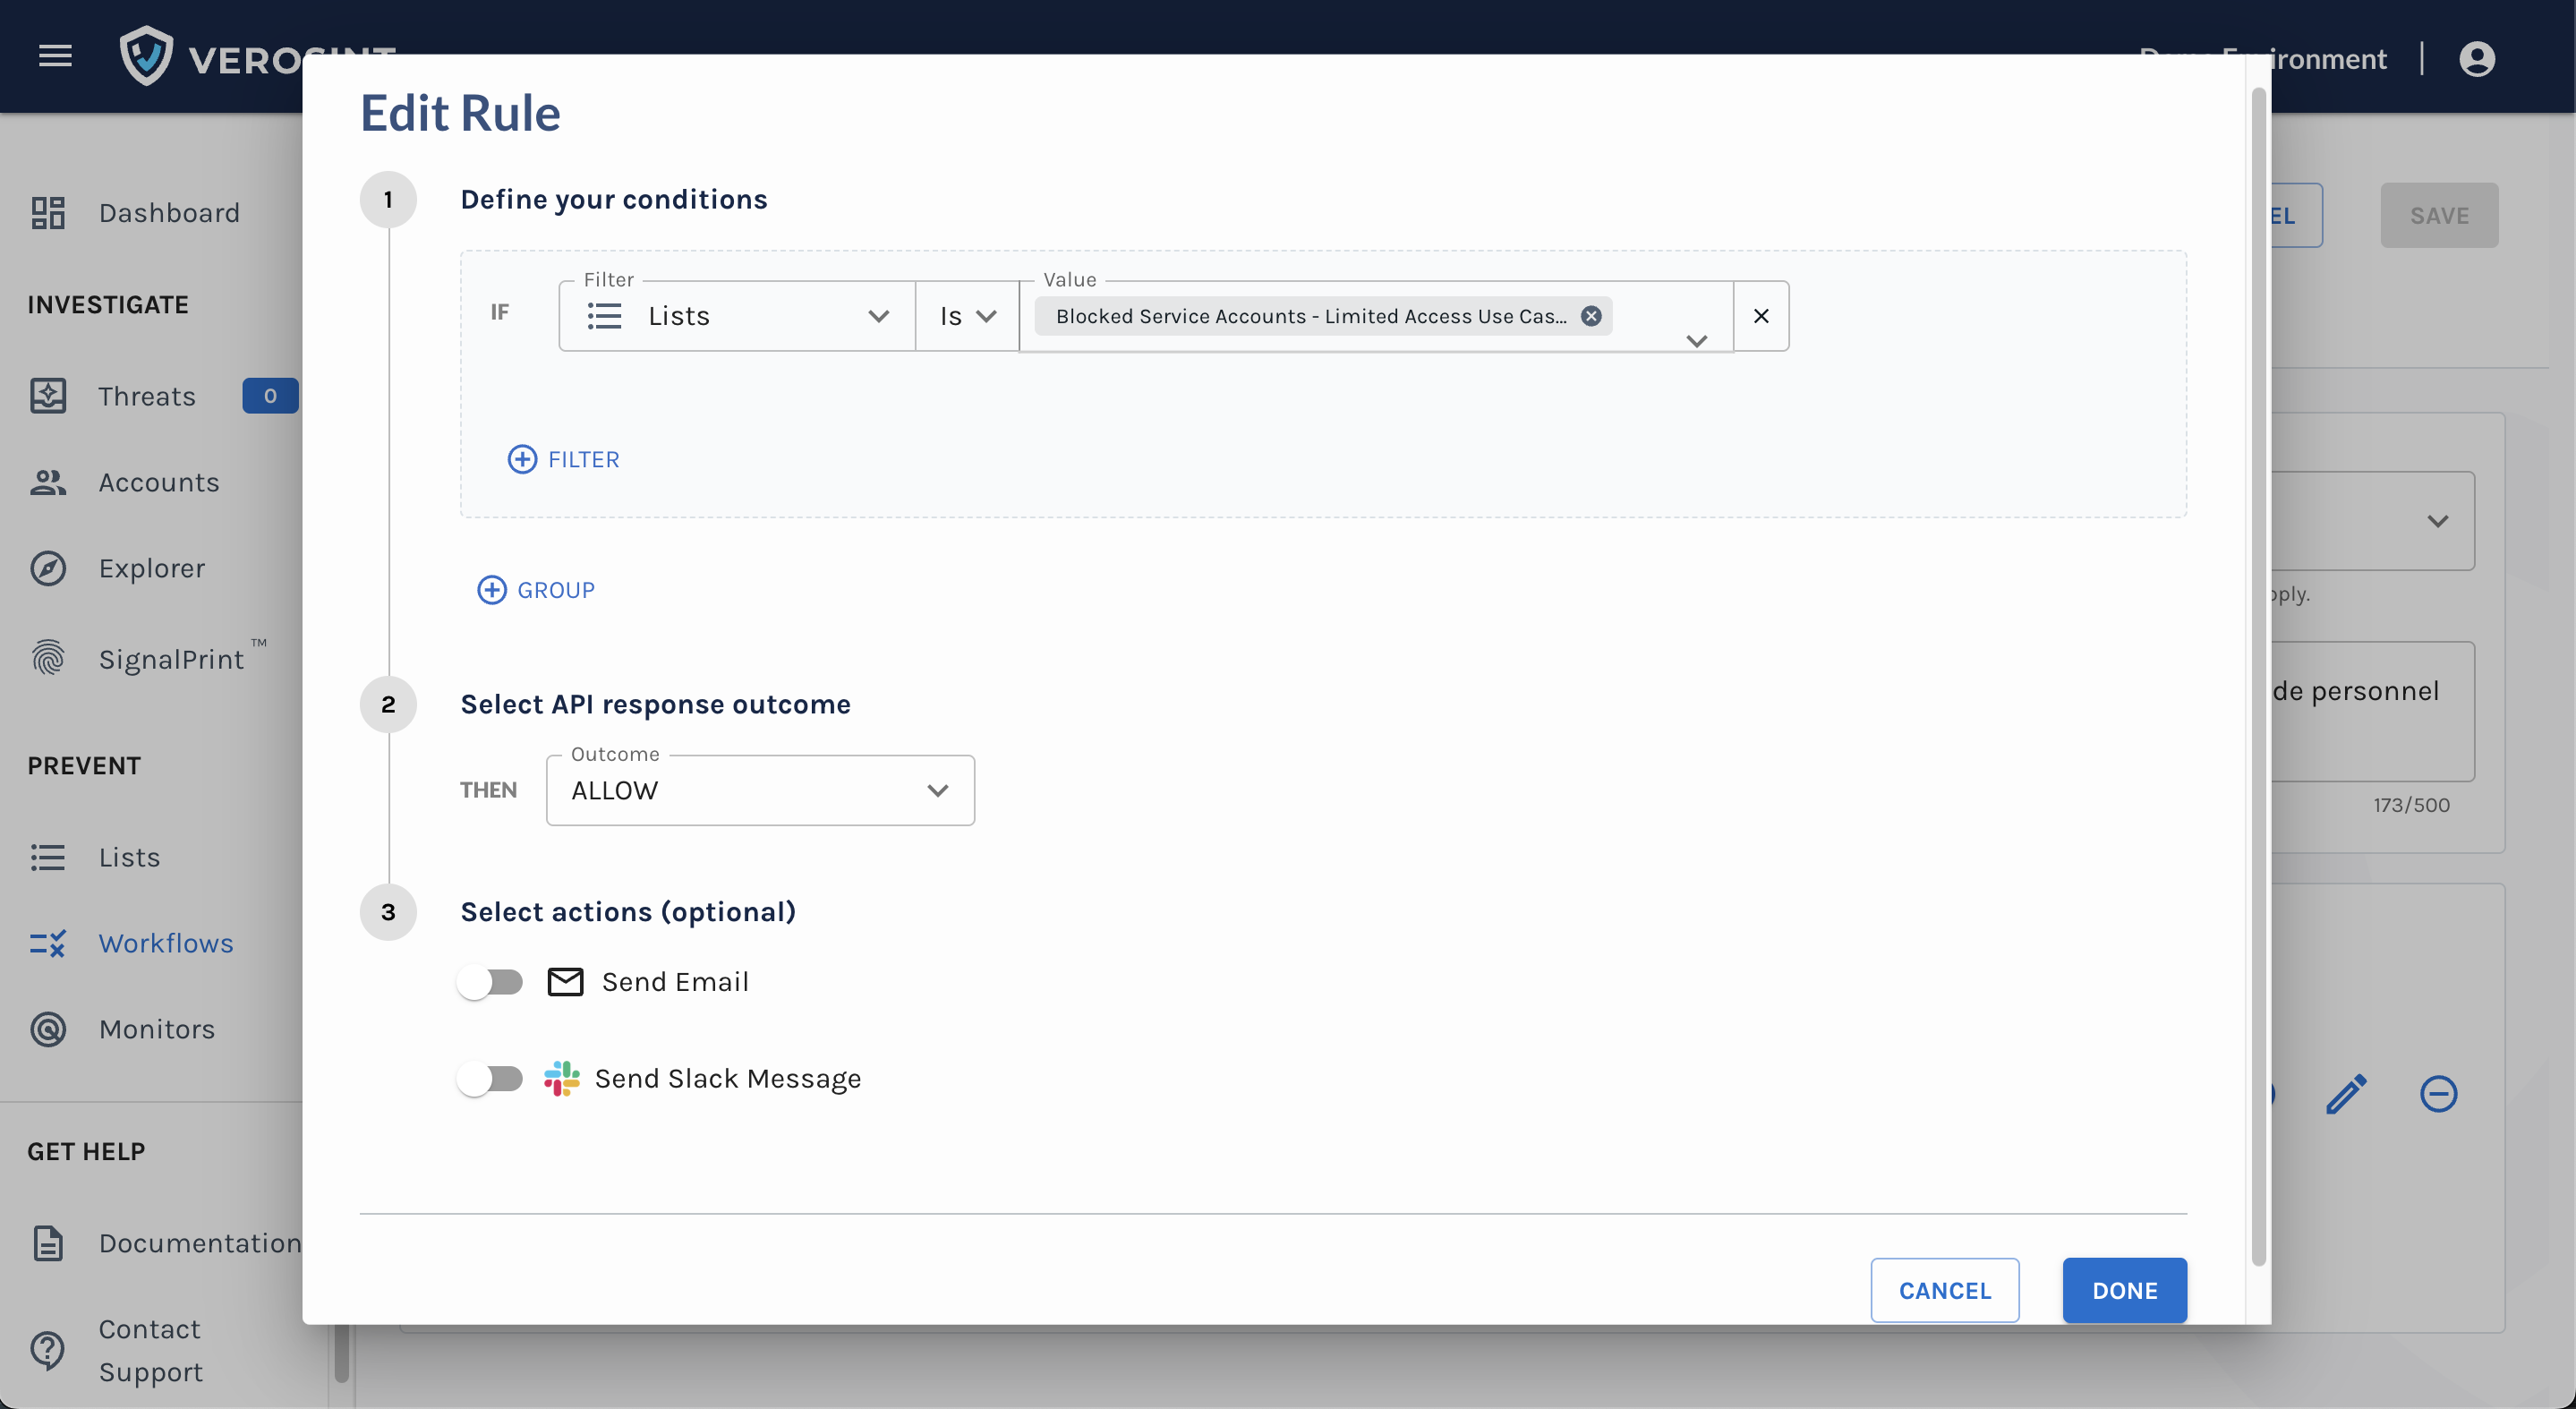The image size is (2576, 1409).
Task: Click the Workflows sidebar icon
Action: tap(48, 943)
